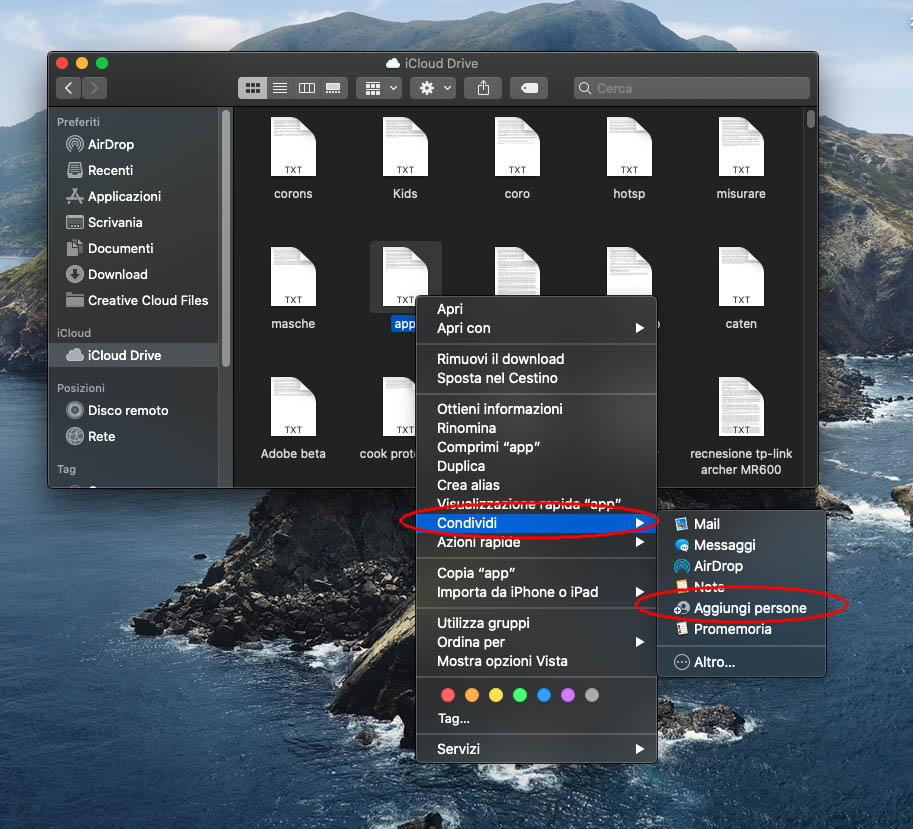This screenshot has height=829, width=913.
Task: Apply the green tag color
Action: pos(520,695)
